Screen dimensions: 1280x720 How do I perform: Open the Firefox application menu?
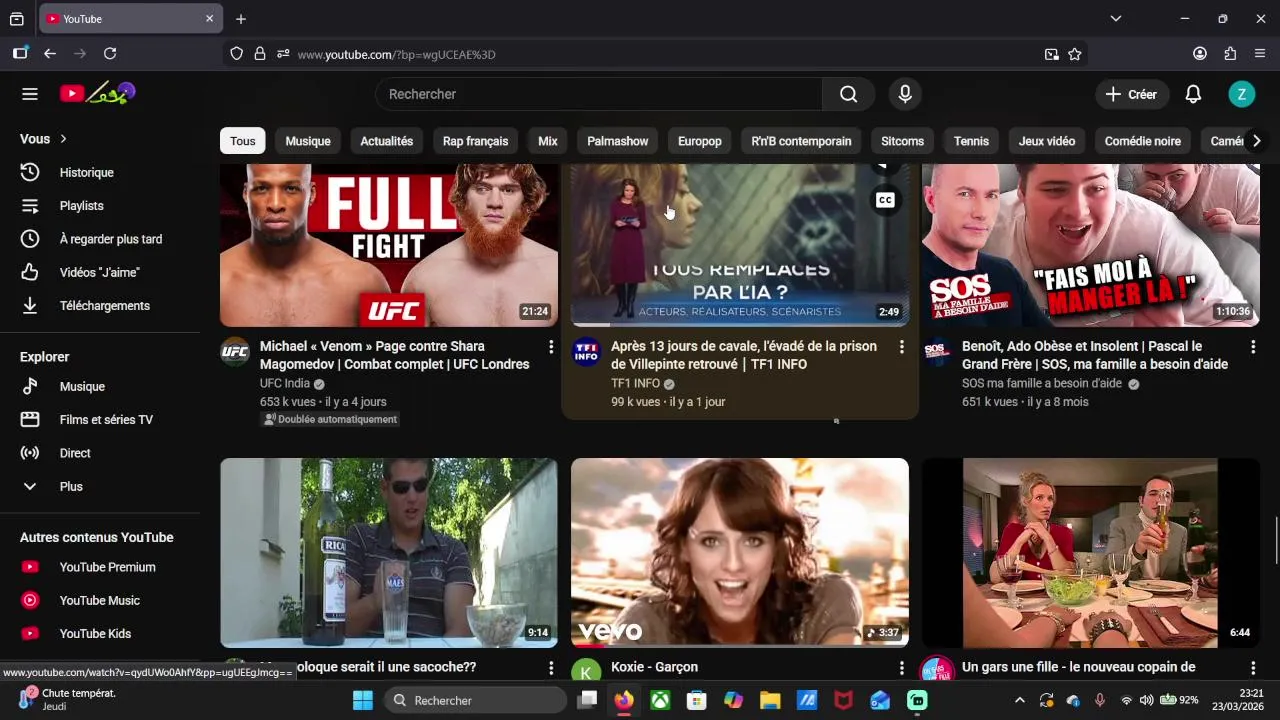point(1260,54)
